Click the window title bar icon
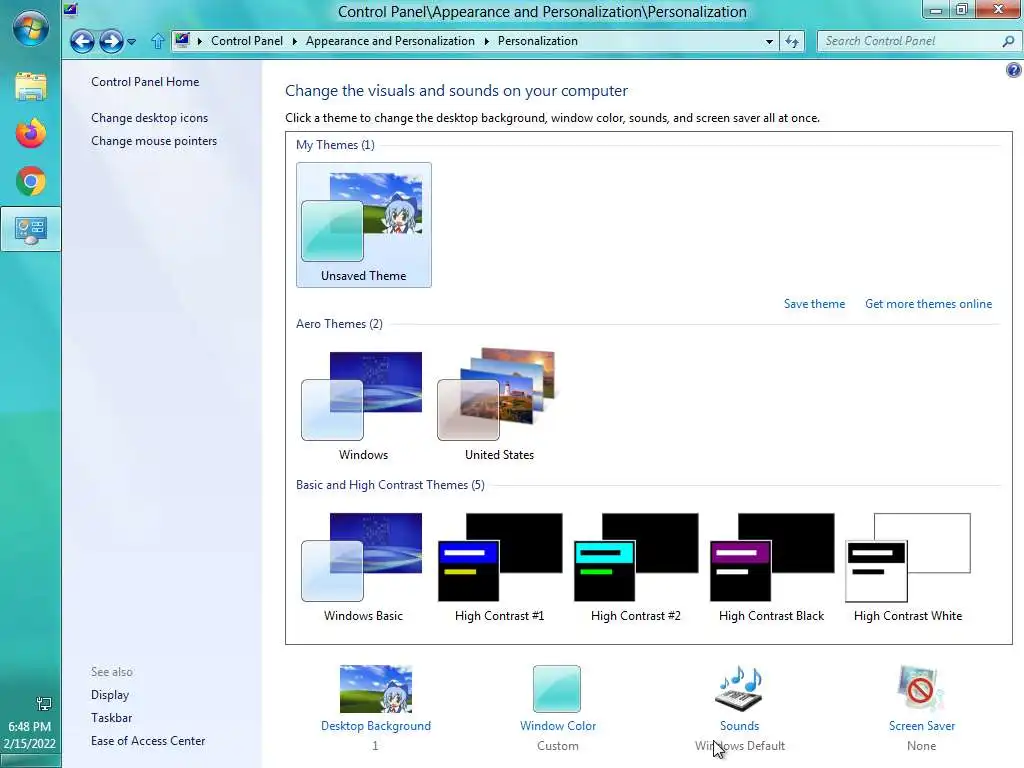 coord(71,9)
